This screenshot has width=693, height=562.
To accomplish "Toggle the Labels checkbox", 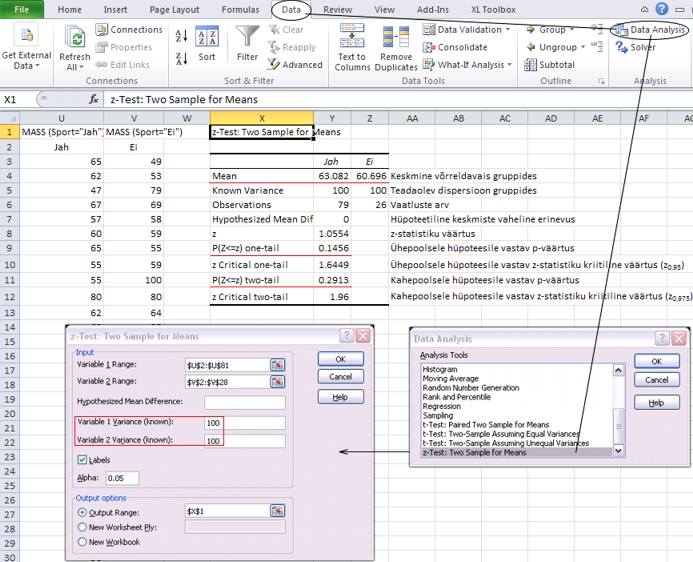I will 83,460.
